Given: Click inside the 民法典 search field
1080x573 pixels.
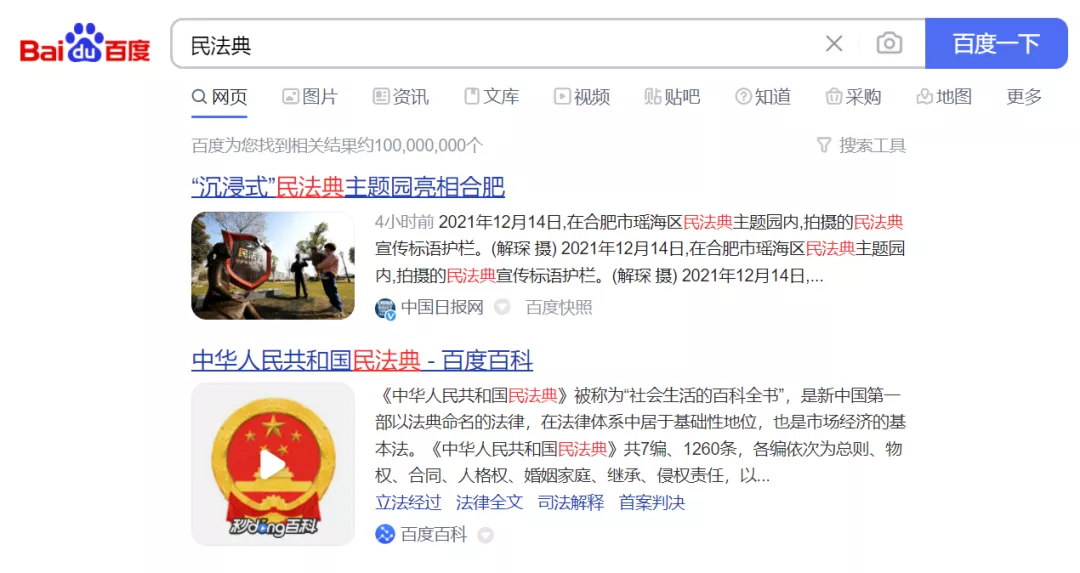Looking at the screenshot, I should click(x=500, y=44).
